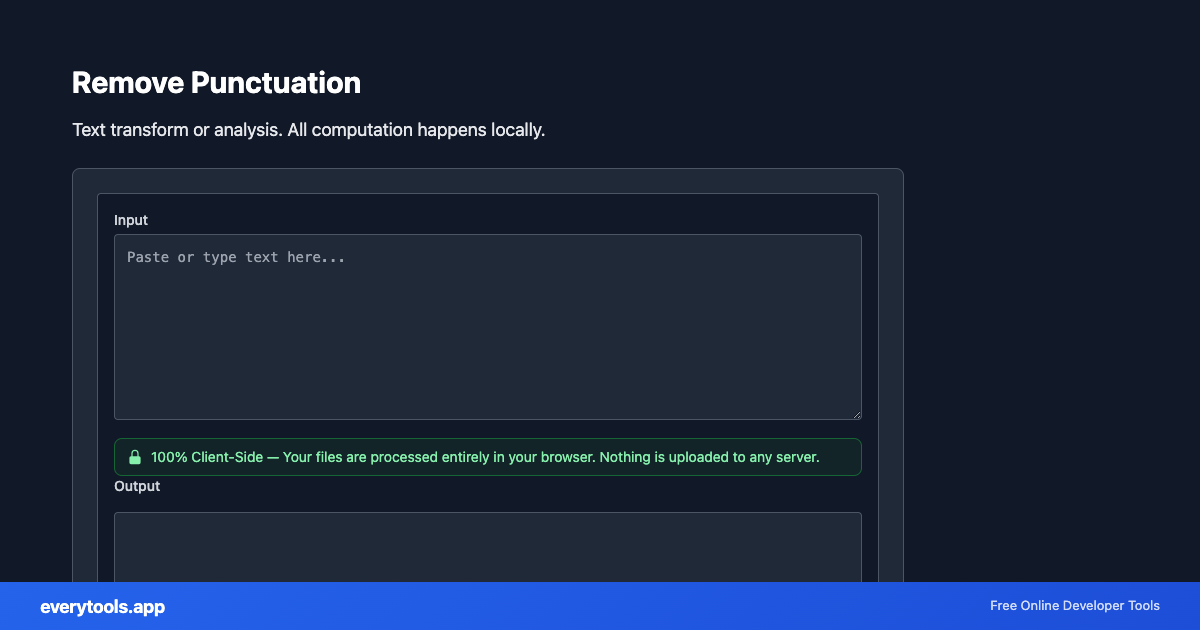Click the subtitle about local computation

(308, 130)
